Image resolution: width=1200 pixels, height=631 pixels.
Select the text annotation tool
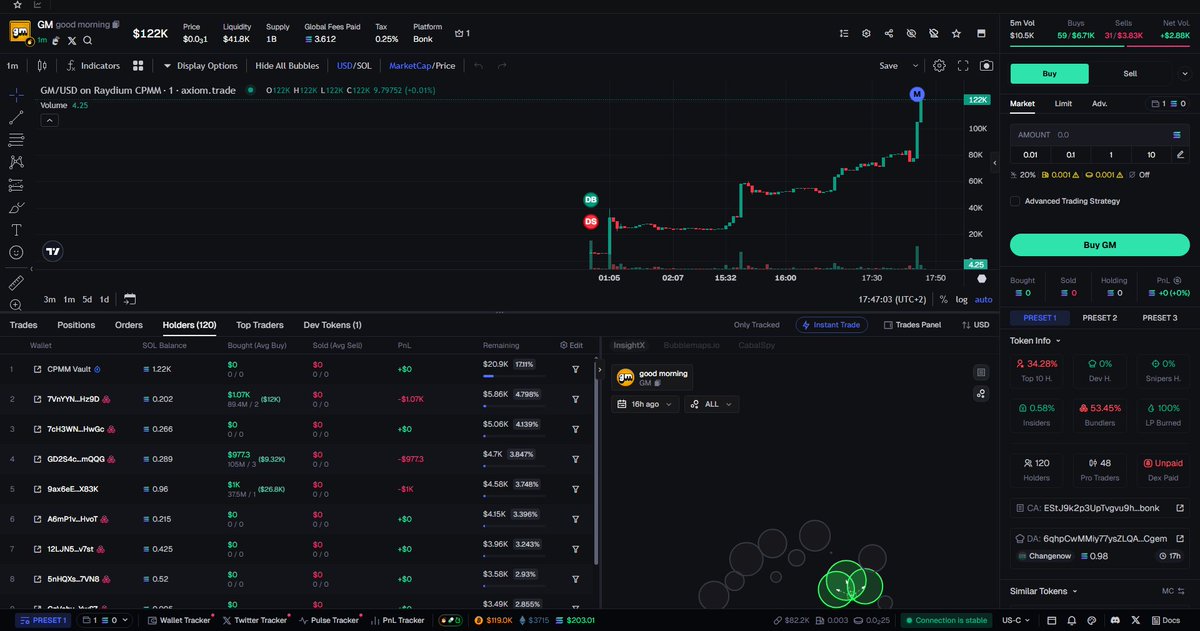[16, 230]
